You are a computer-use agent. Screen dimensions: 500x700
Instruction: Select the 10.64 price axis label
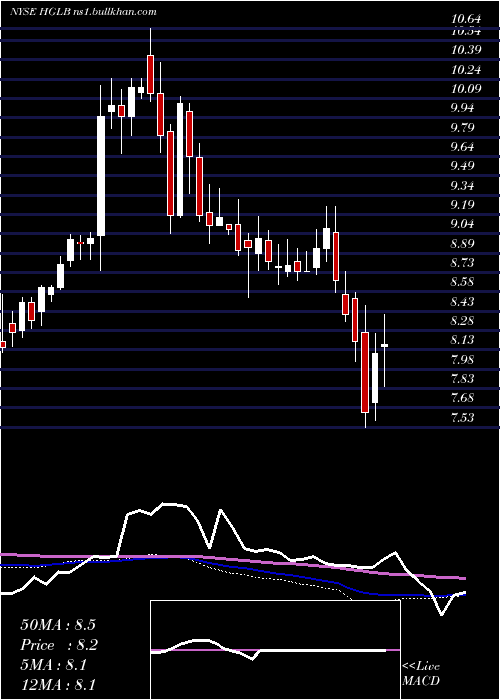466,19
